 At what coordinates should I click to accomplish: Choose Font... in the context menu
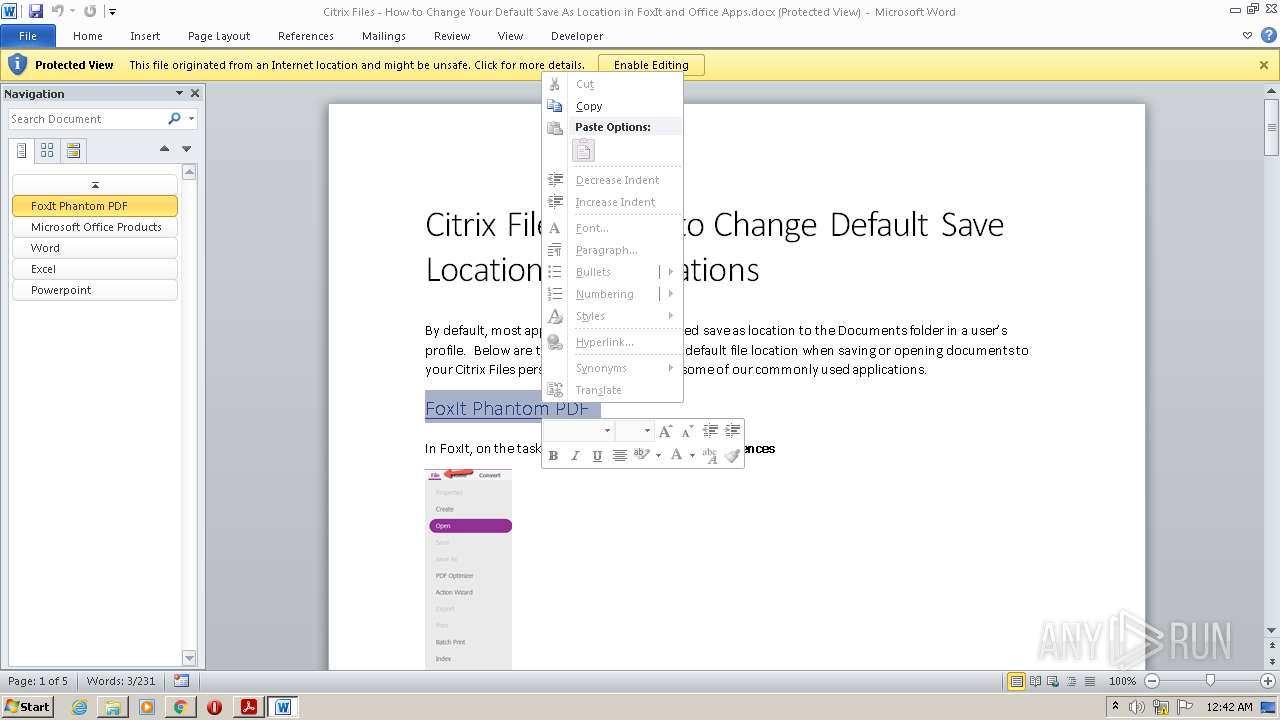pyautogui.click(x=612, y=228)
